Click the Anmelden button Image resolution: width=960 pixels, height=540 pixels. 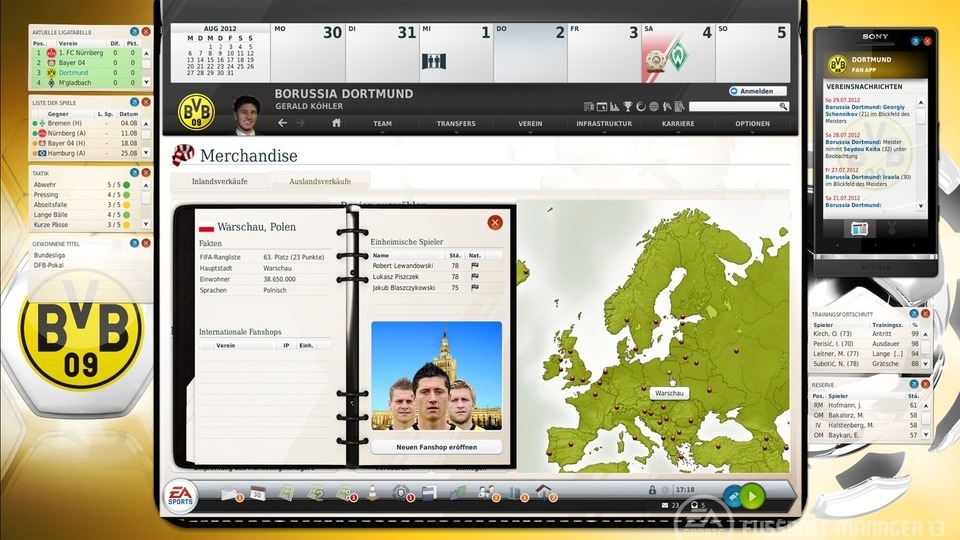pos(757,91)
